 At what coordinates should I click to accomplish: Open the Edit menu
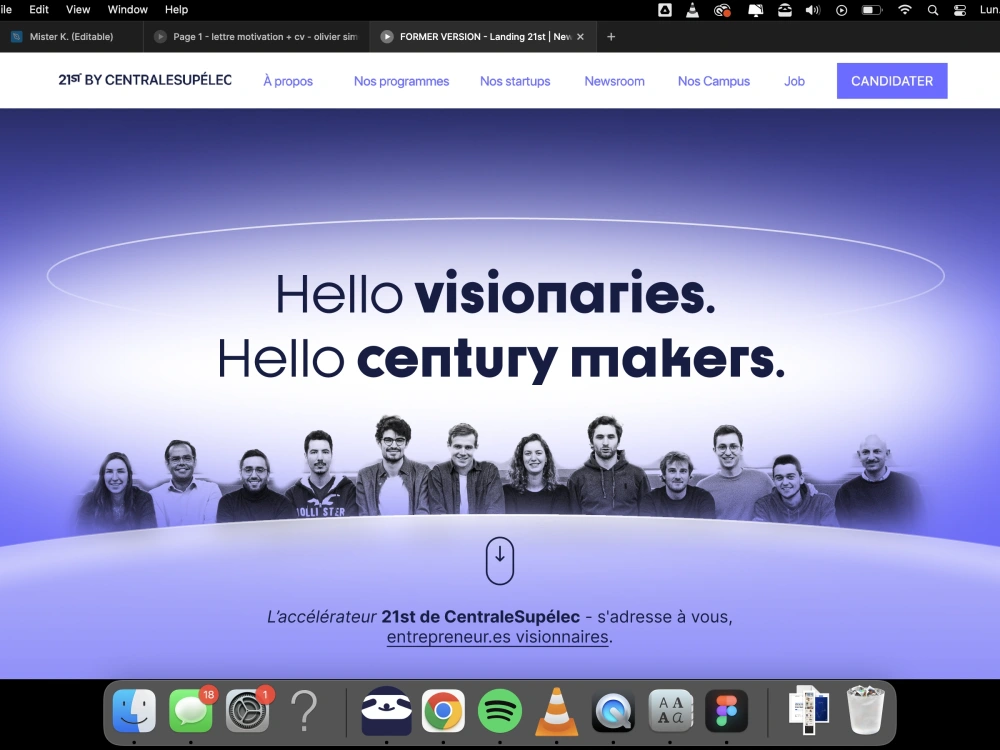(39, 10)
